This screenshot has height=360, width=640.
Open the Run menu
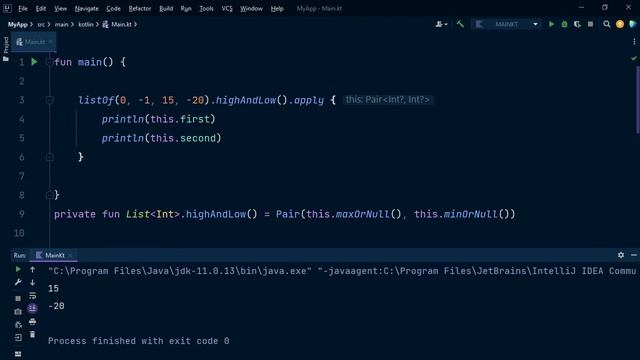pos(186,8)
